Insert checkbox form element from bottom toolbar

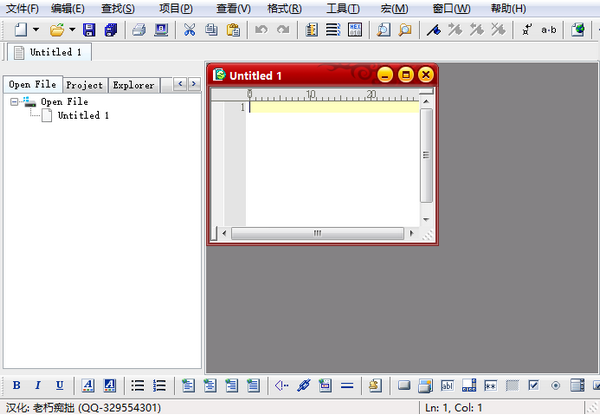(x=533, y=385)
